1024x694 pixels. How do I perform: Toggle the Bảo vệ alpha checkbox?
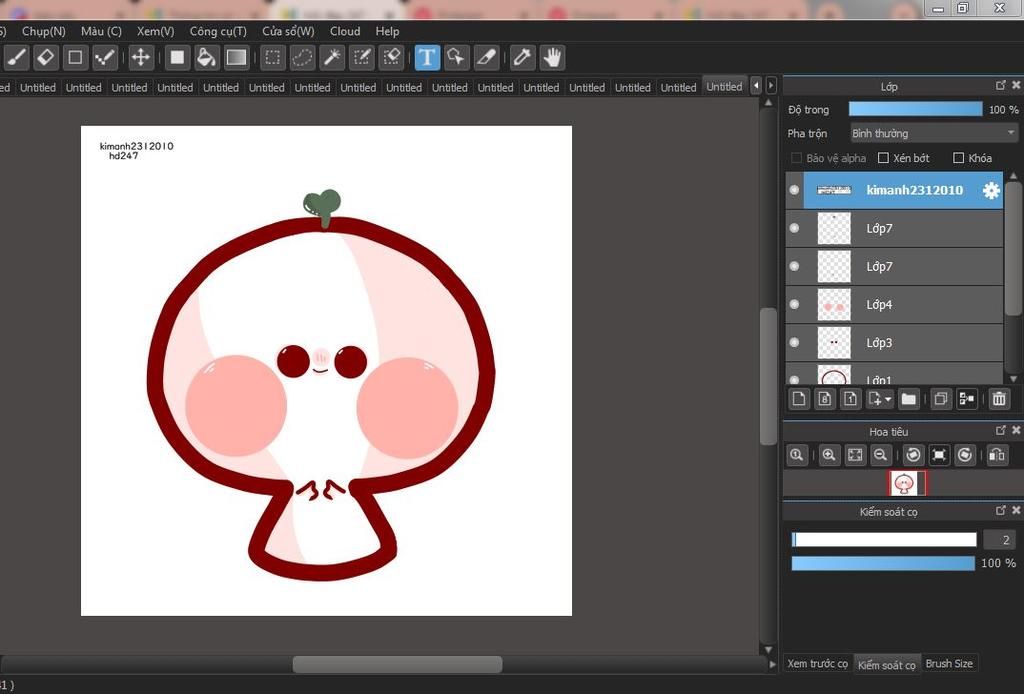(x=796, y=158)
